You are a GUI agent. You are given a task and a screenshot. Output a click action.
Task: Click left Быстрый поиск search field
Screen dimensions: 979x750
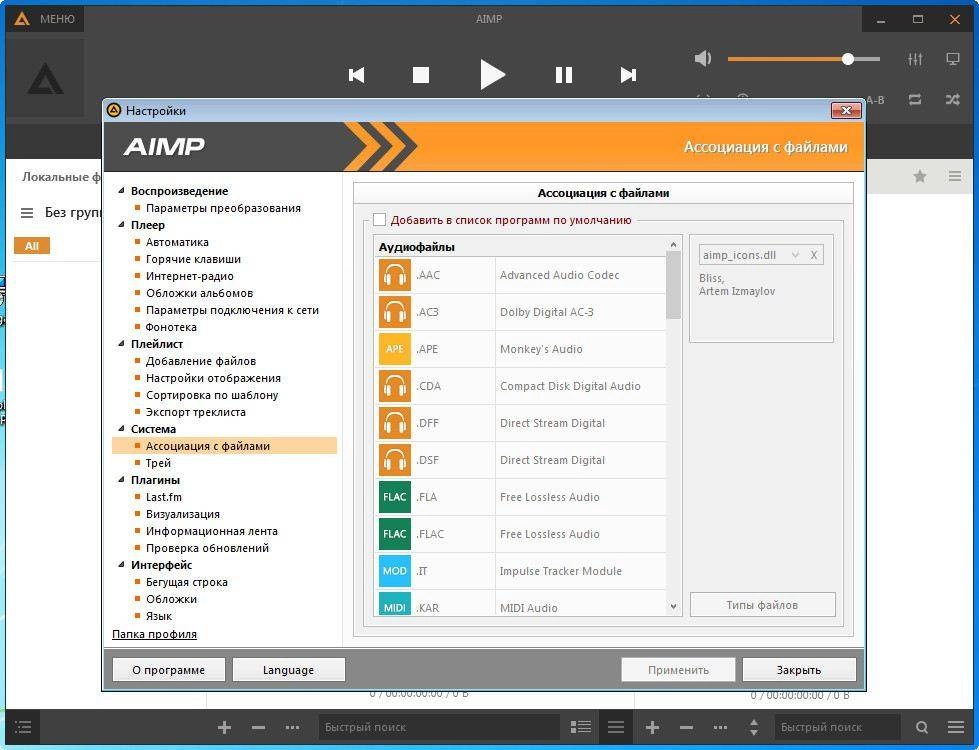point(438,727)
